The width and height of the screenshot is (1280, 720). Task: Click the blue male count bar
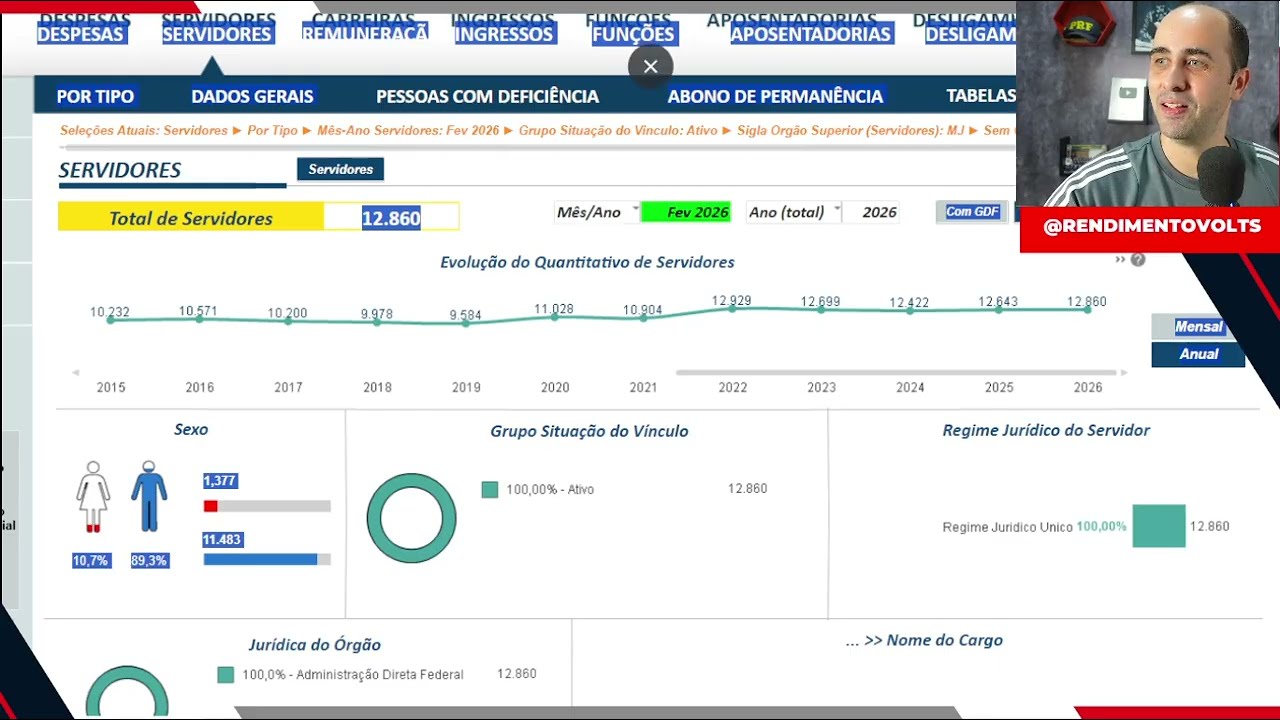(260, 560)
